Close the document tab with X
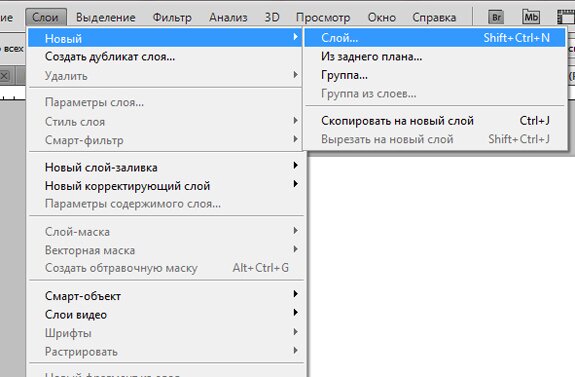575x377 pixels. click(x=4, y=76)
